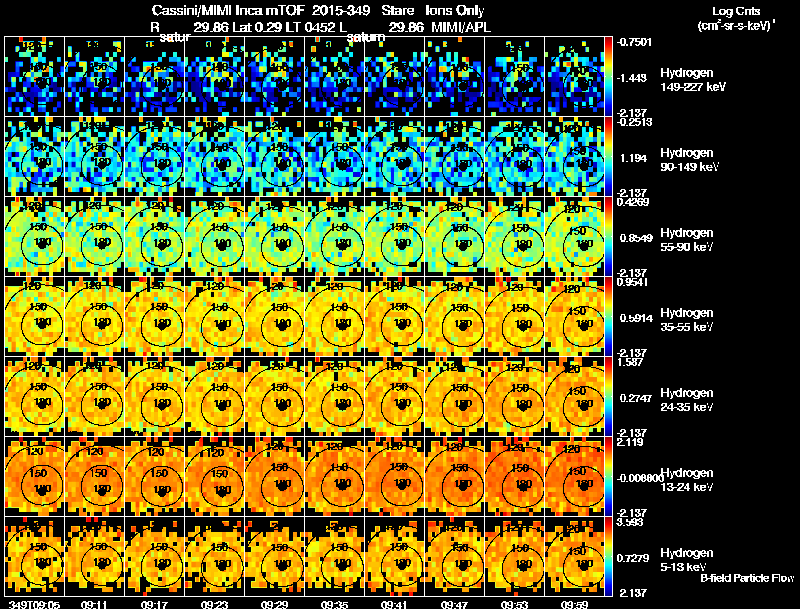
Task: Click the 09:47 time label
Action: 454,604
